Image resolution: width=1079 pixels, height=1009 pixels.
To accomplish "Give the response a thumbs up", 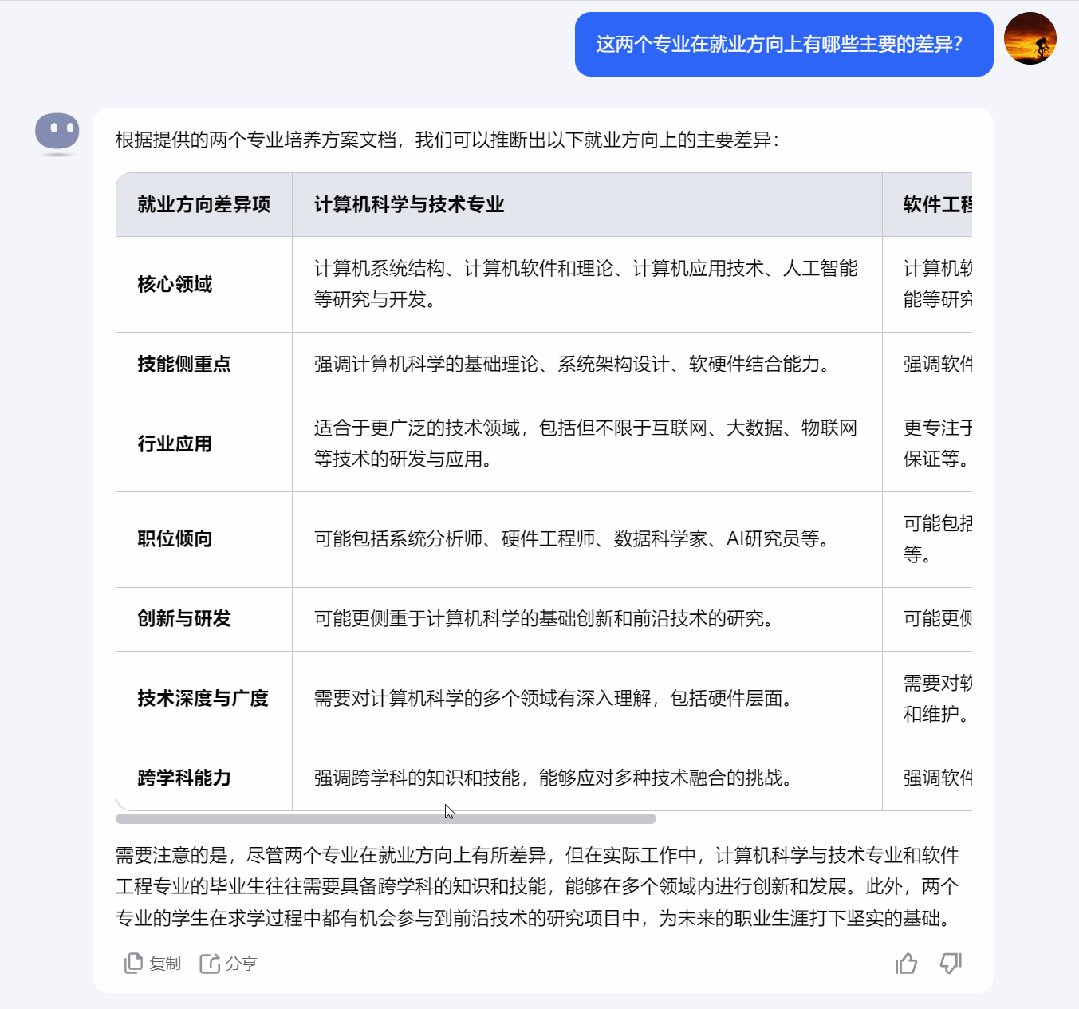I will point(906,963).
